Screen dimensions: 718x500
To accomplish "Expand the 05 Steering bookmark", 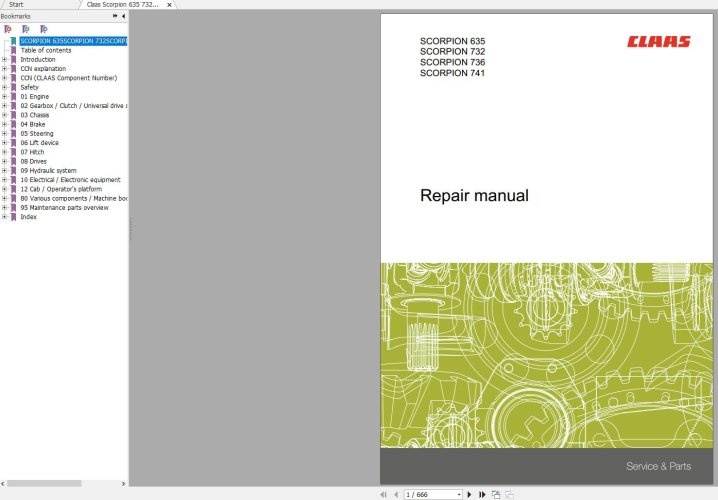I will pos(4,134).
